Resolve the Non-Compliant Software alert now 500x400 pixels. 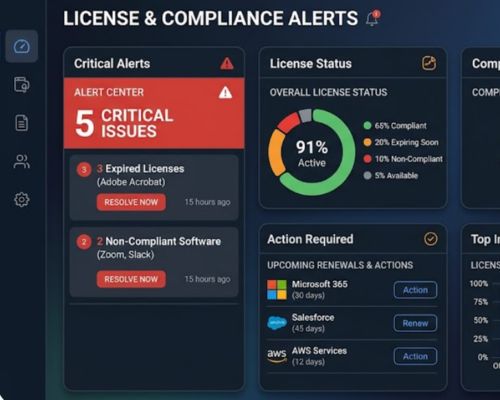[131, 279]
